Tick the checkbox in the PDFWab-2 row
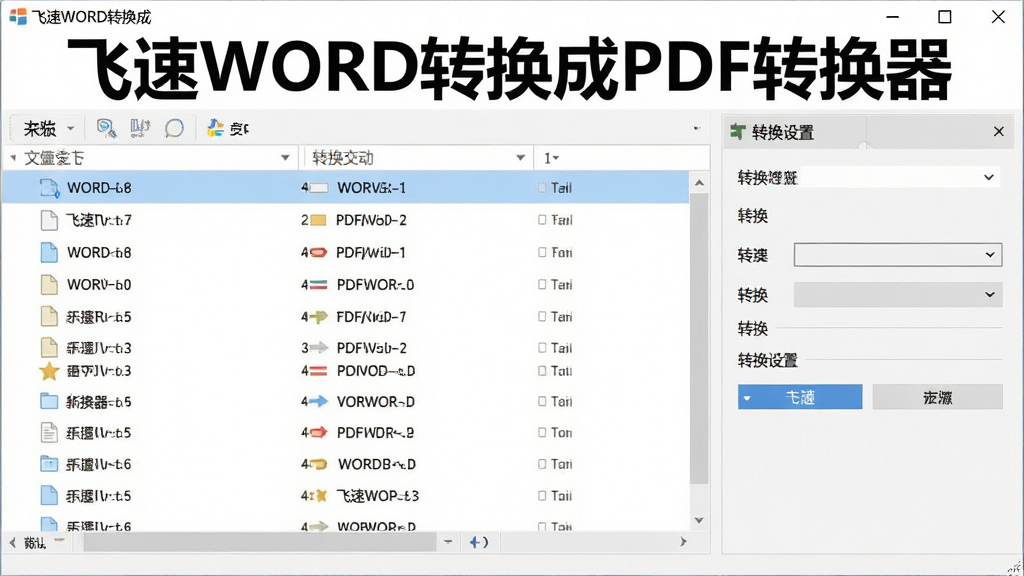 tap(542, 347)
